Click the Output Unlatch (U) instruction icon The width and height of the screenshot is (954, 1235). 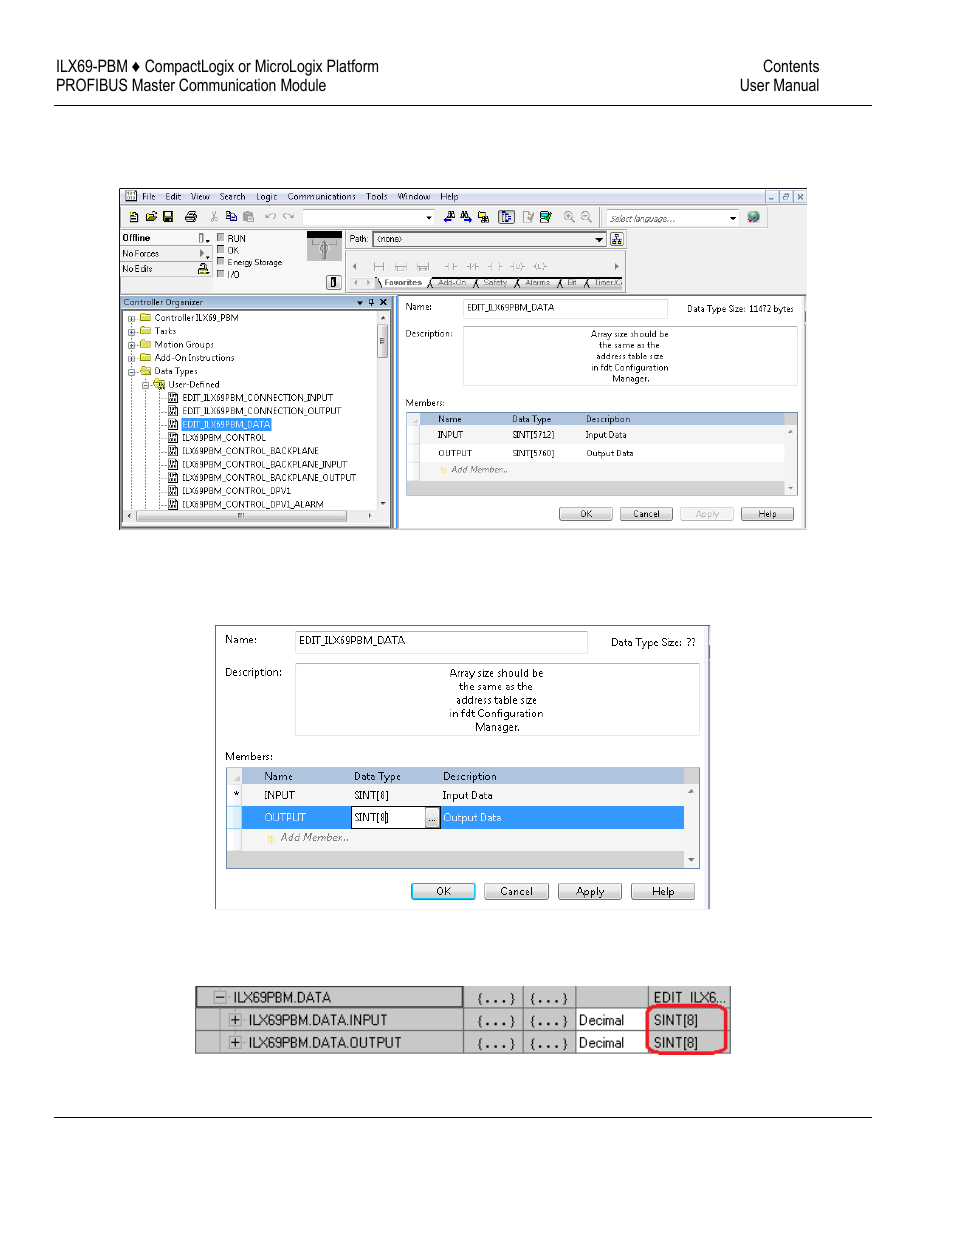(x=516, y=266)
